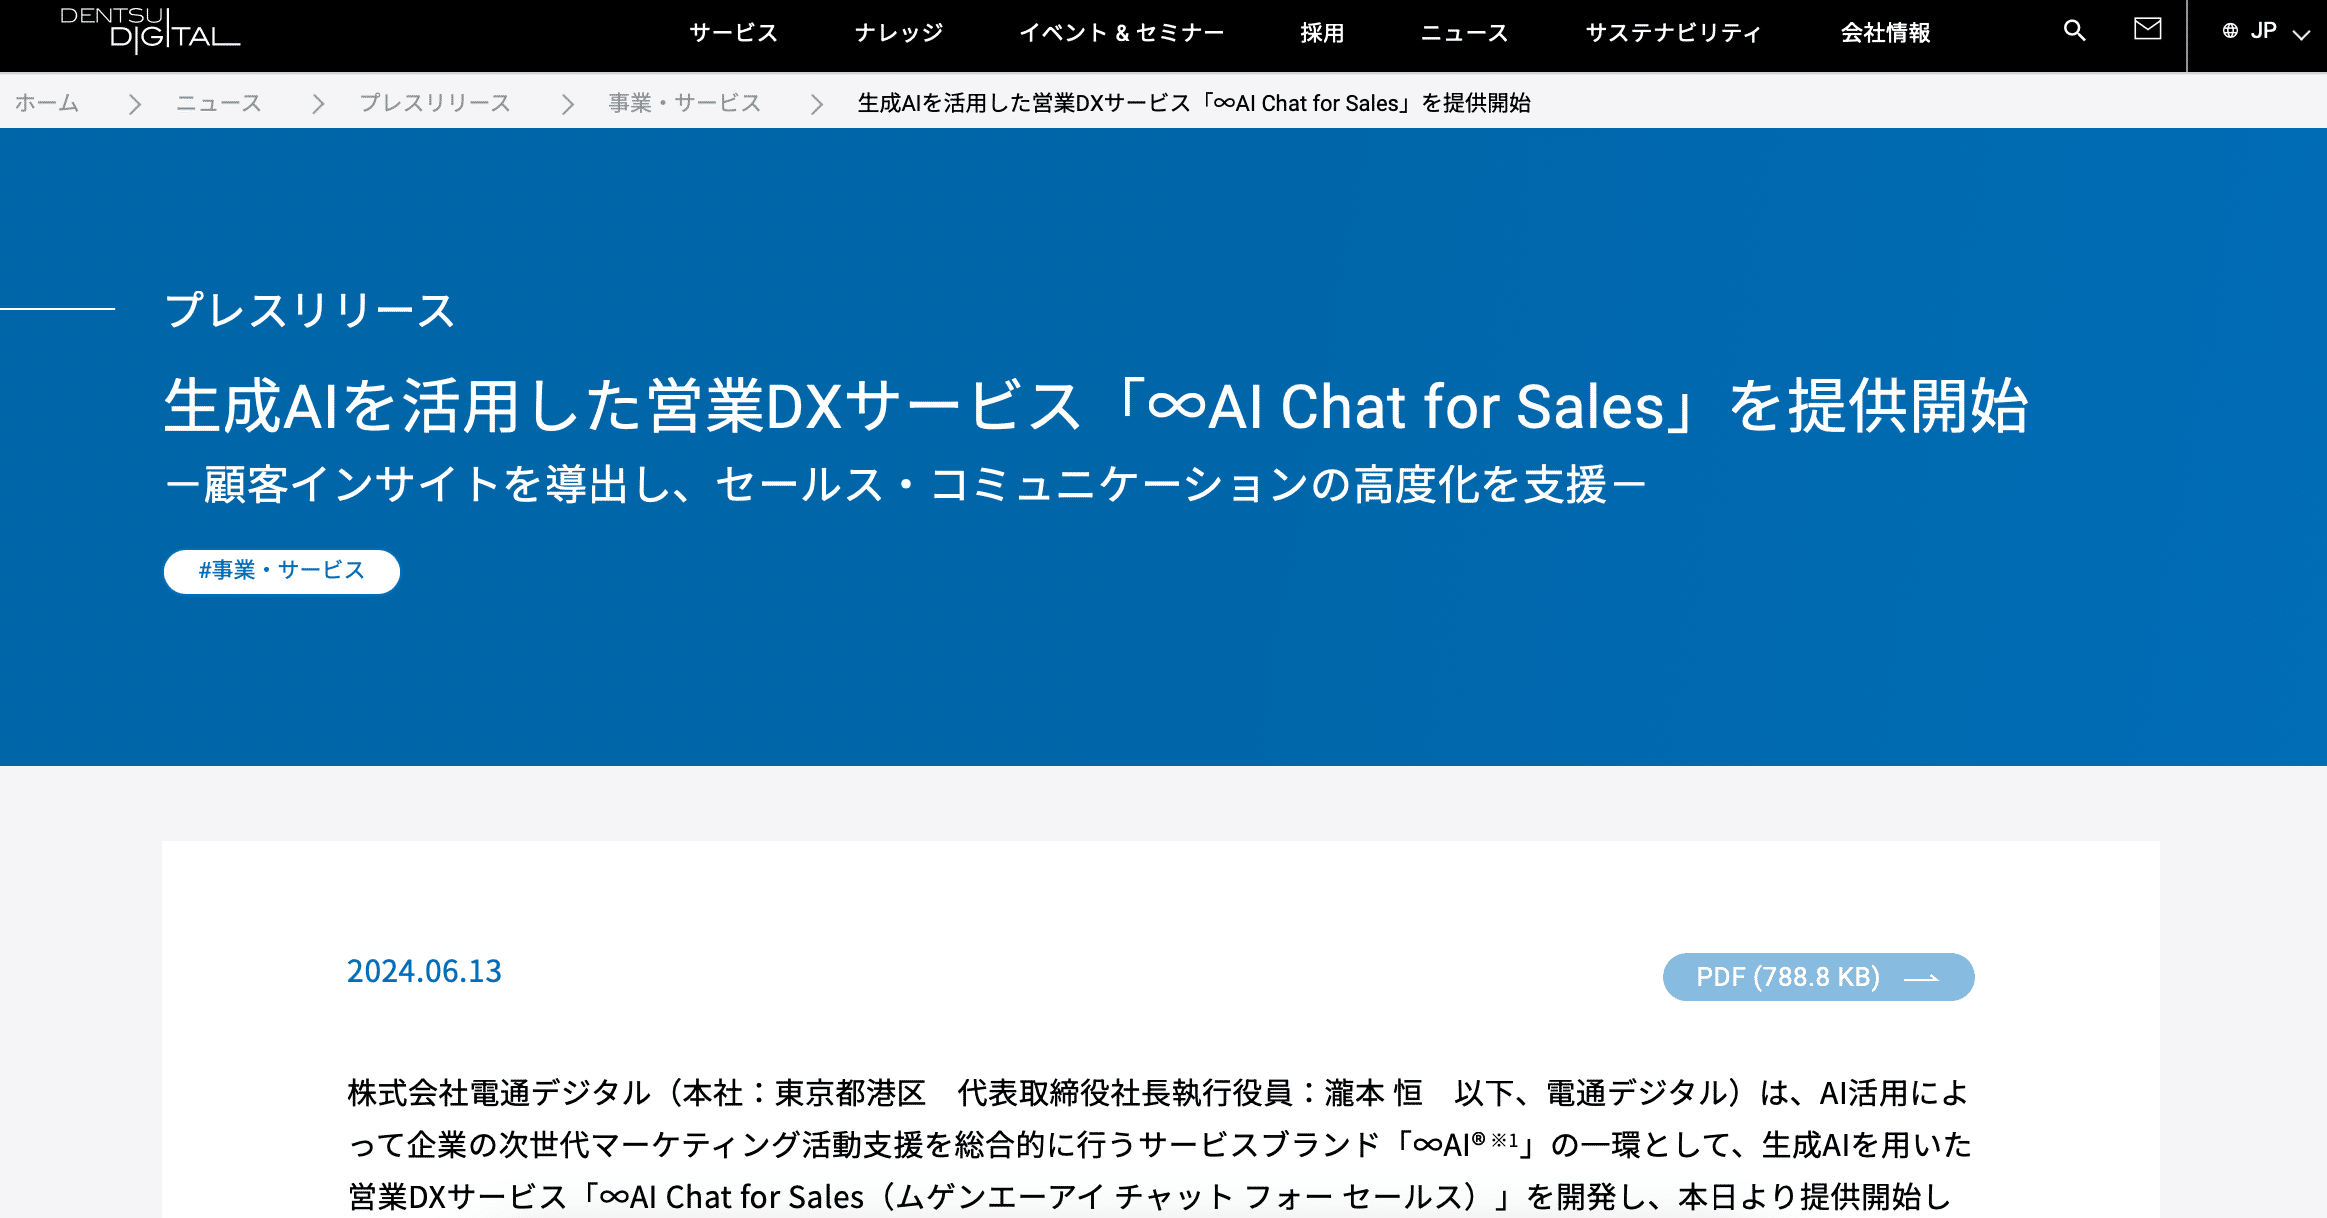Viewport: 2327px width, 1218px height.
Task: Open the JP language dropdown
Action: click(x=2265, y=32)
